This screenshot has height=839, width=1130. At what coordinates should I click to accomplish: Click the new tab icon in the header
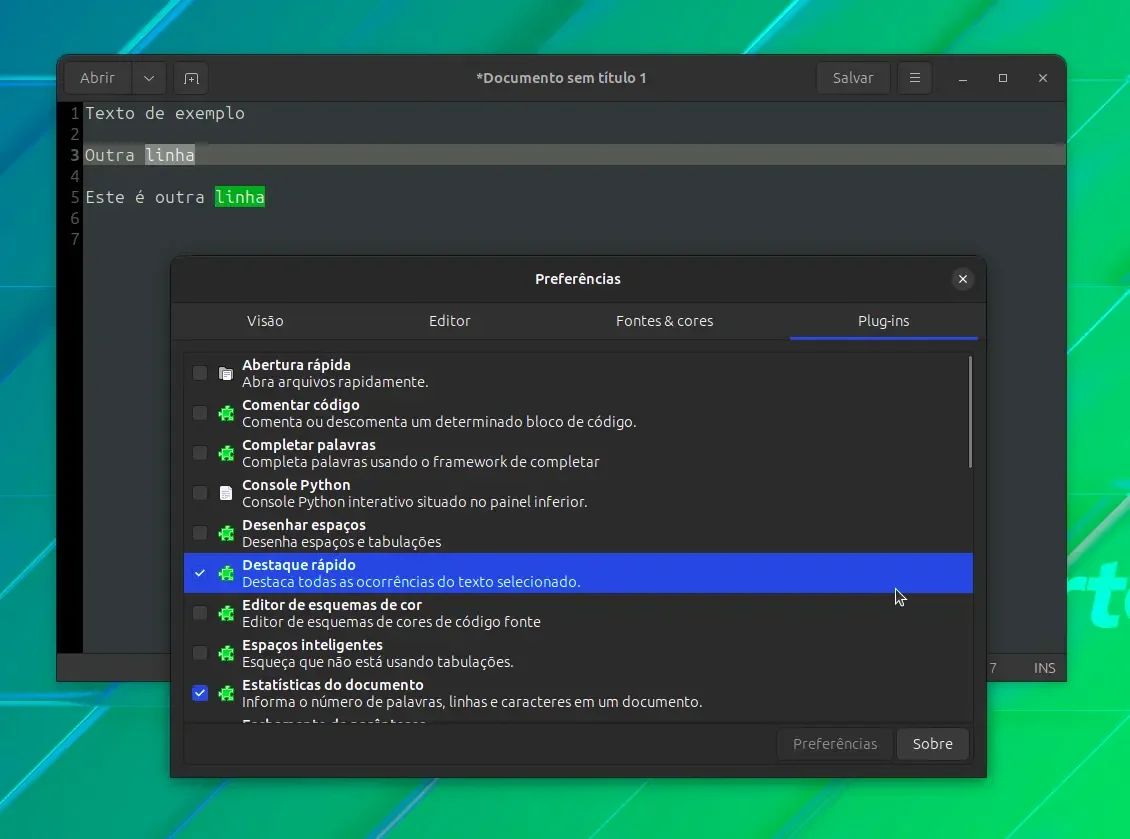tap(191, 78)
